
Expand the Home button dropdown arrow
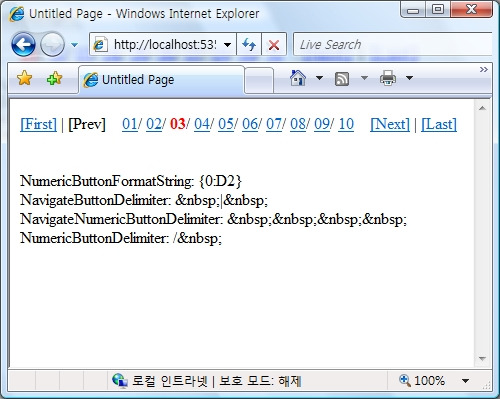tap(319, 78)
